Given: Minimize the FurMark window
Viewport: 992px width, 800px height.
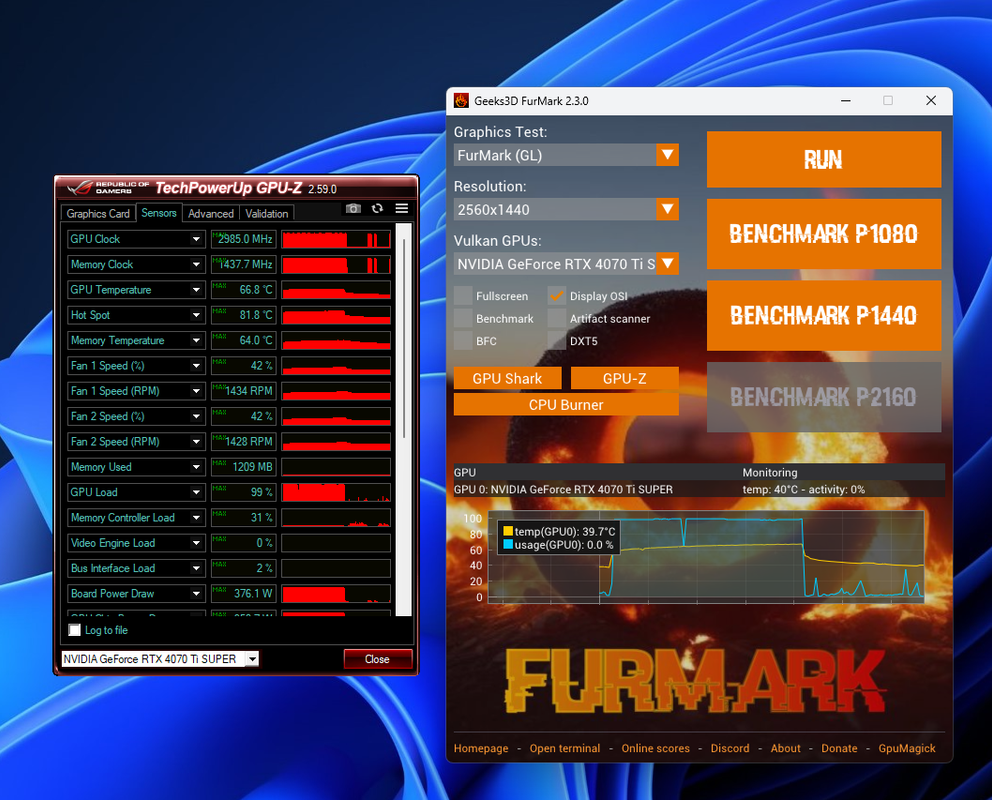Looking at the screenshot, I should [845, 101].
